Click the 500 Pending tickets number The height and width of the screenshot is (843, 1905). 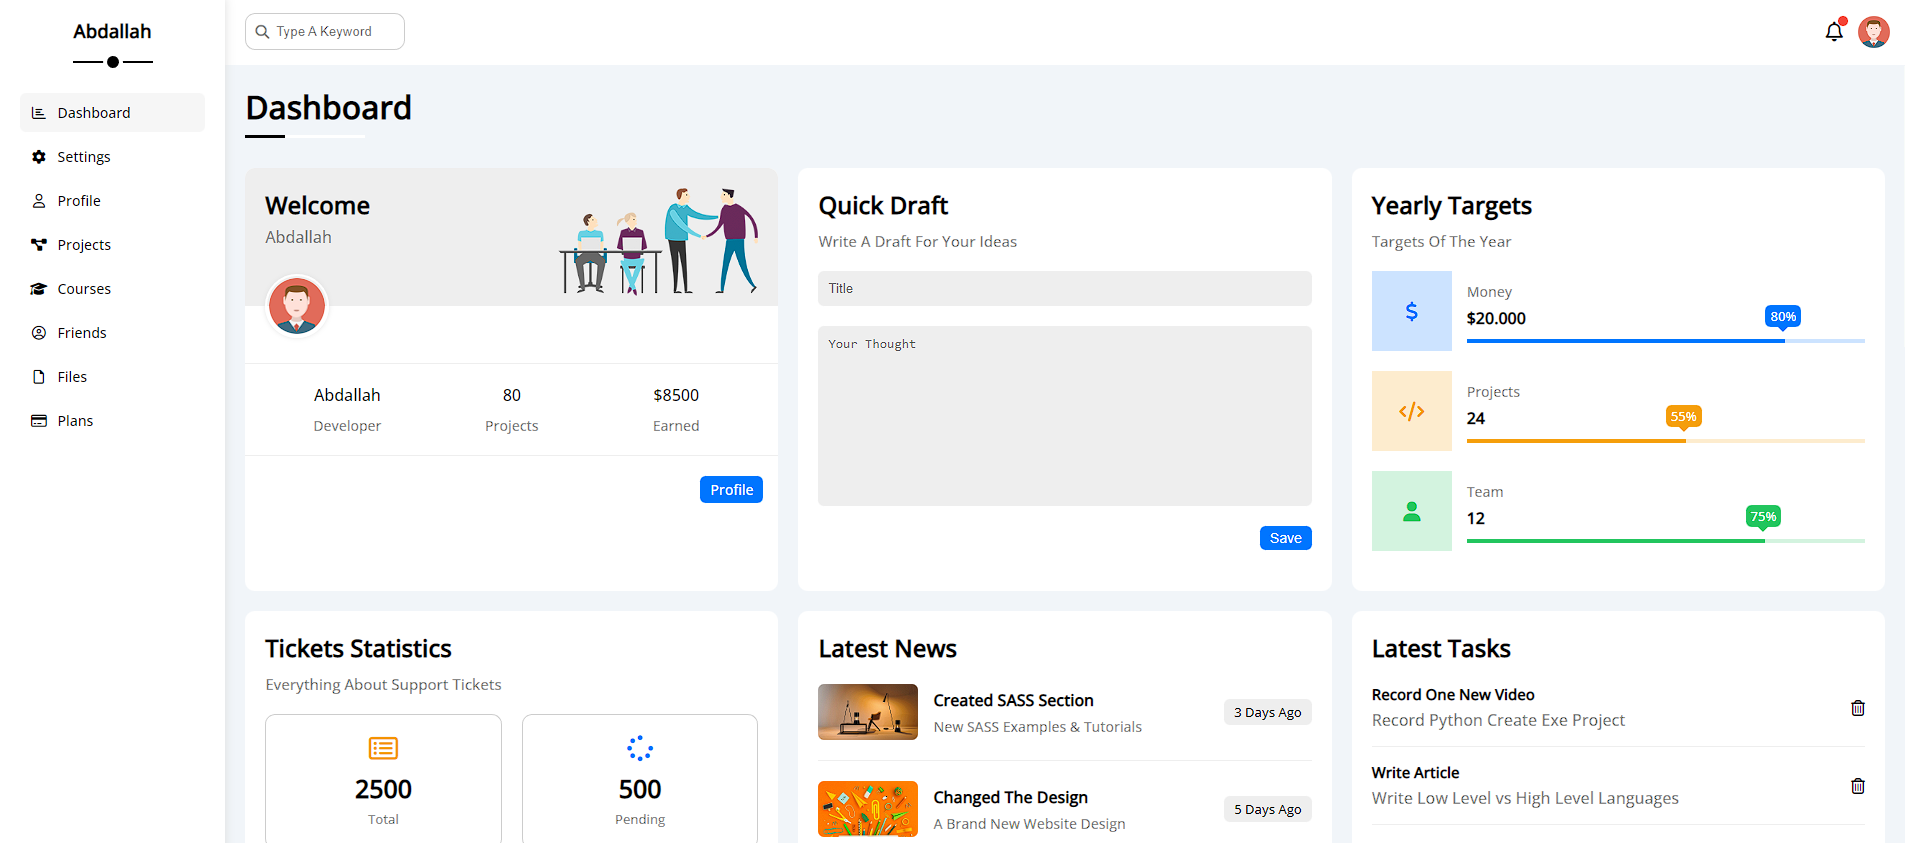(640, 790)
